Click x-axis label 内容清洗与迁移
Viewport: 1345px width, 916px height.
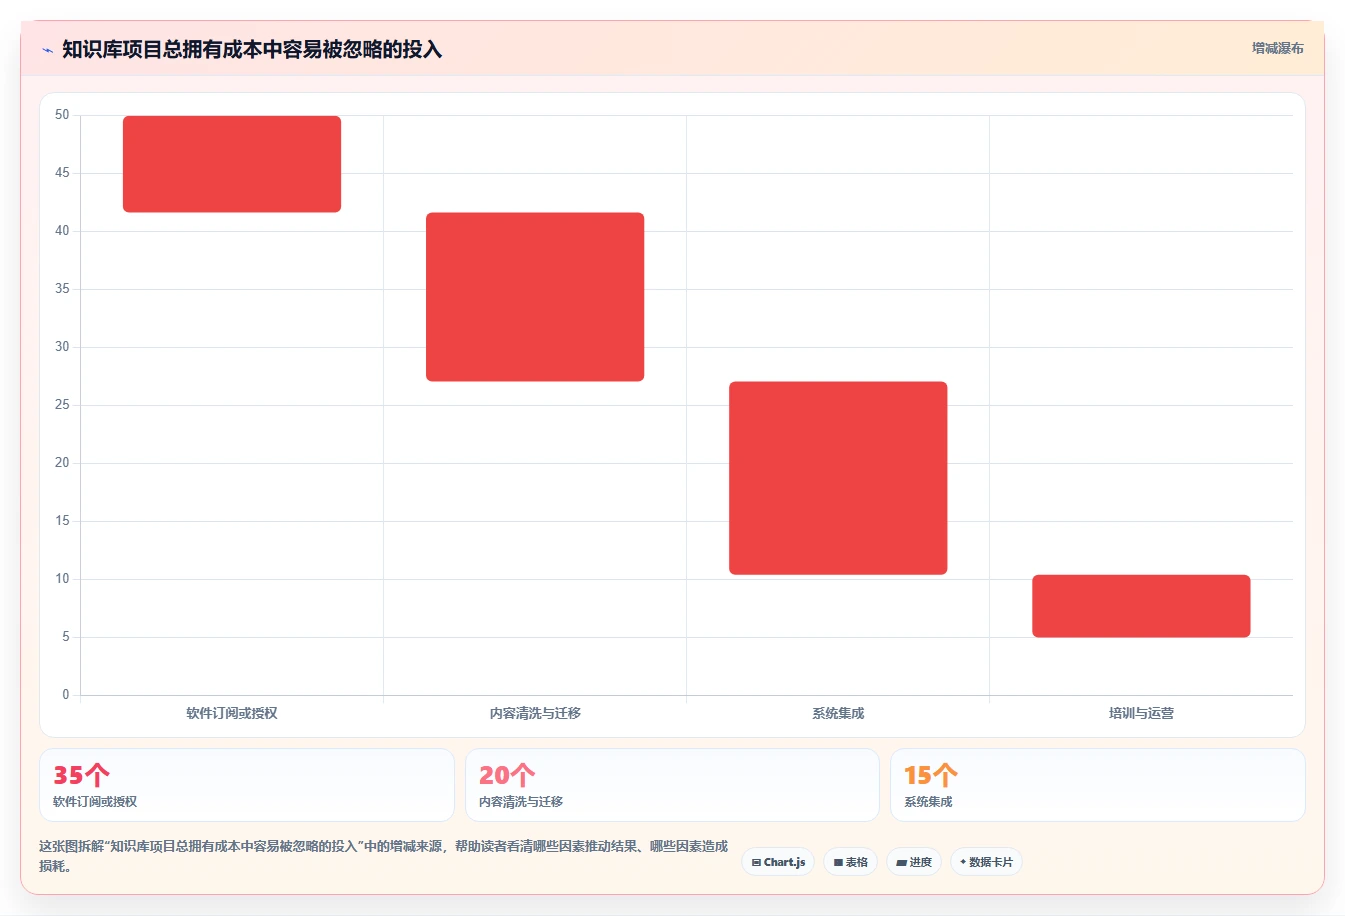point(535,713)
